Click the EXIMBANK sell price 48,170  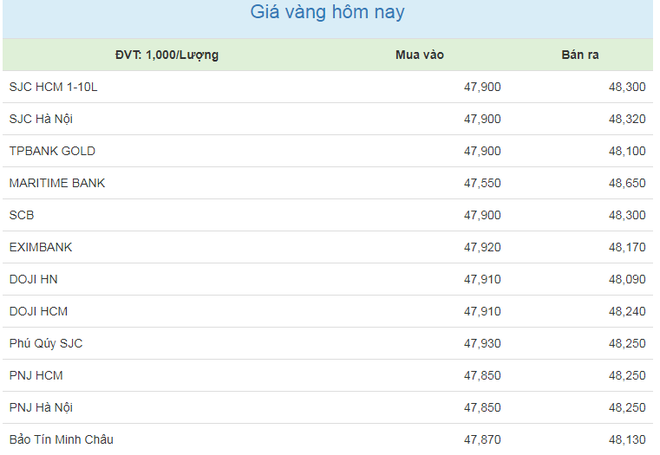click(627, 247)
